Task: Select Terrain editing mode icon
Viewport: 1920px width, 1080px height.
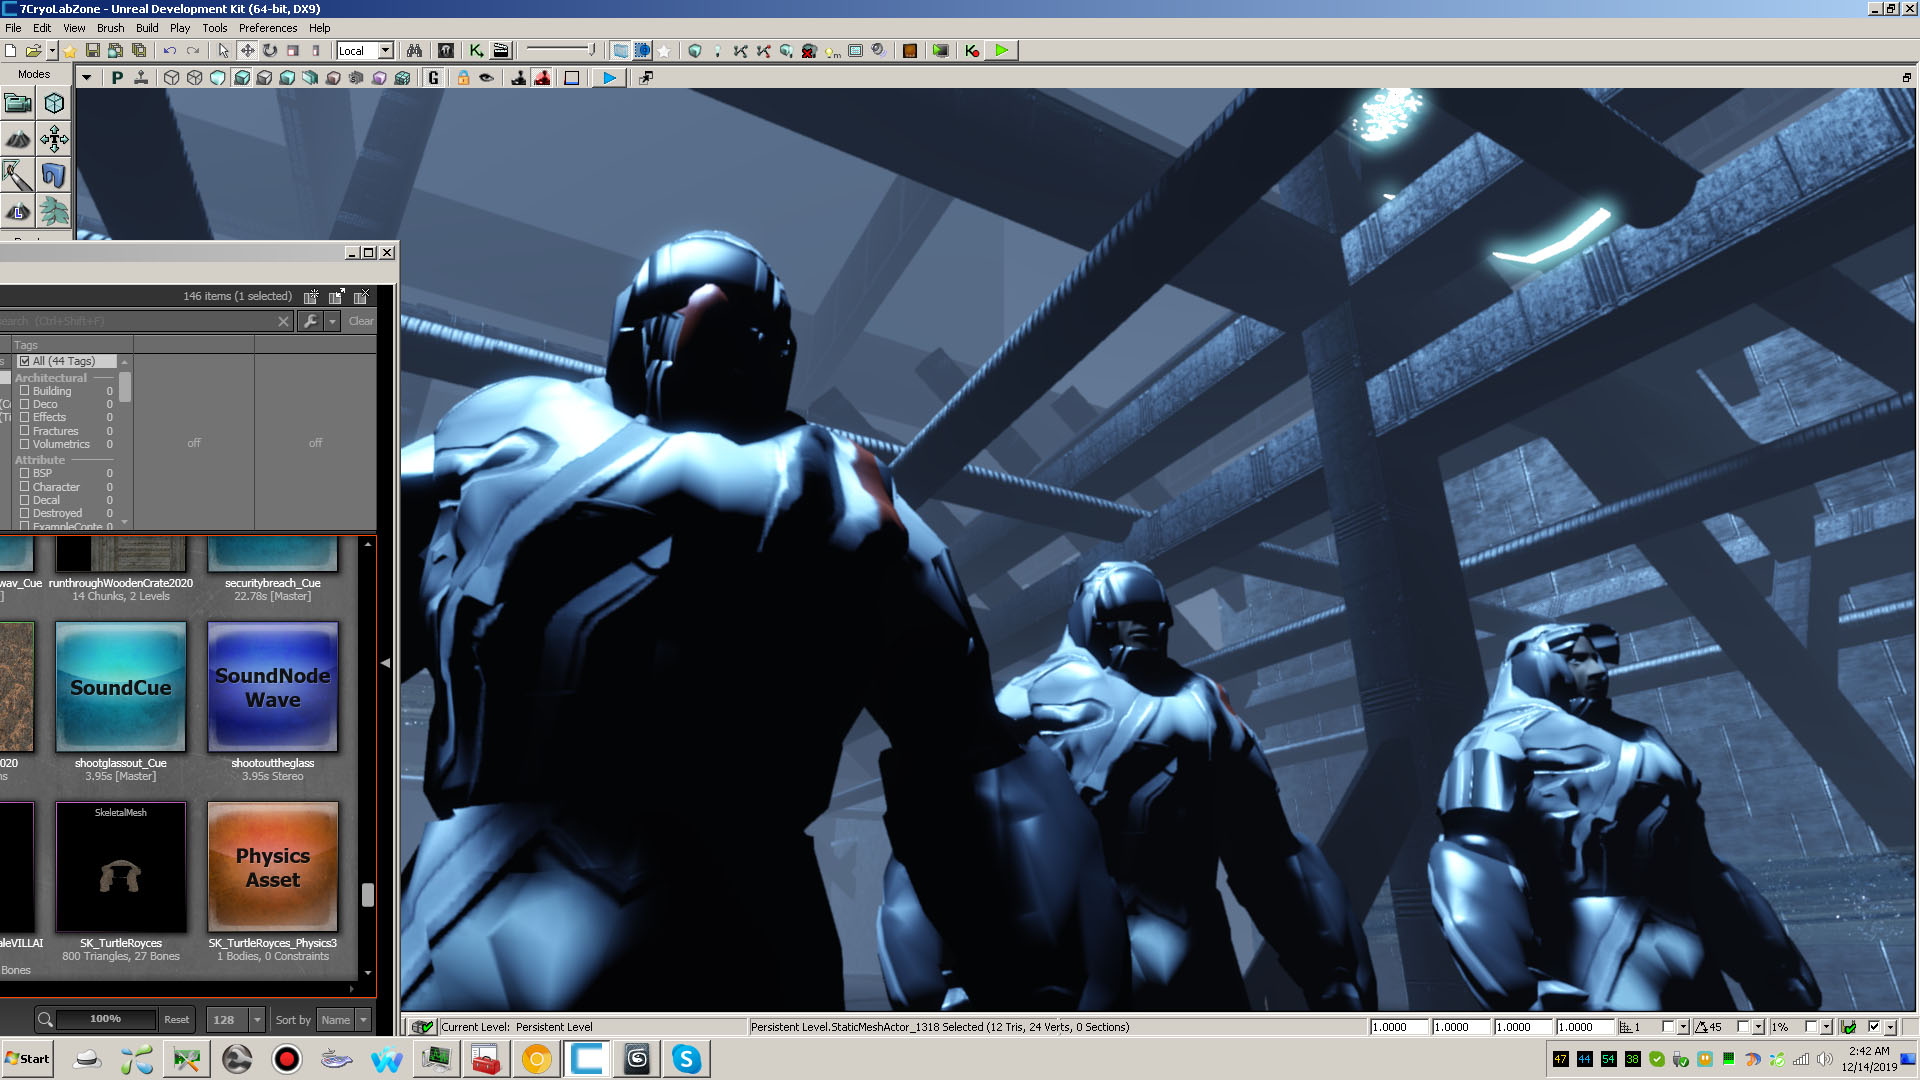Action: tap(18, 139)
